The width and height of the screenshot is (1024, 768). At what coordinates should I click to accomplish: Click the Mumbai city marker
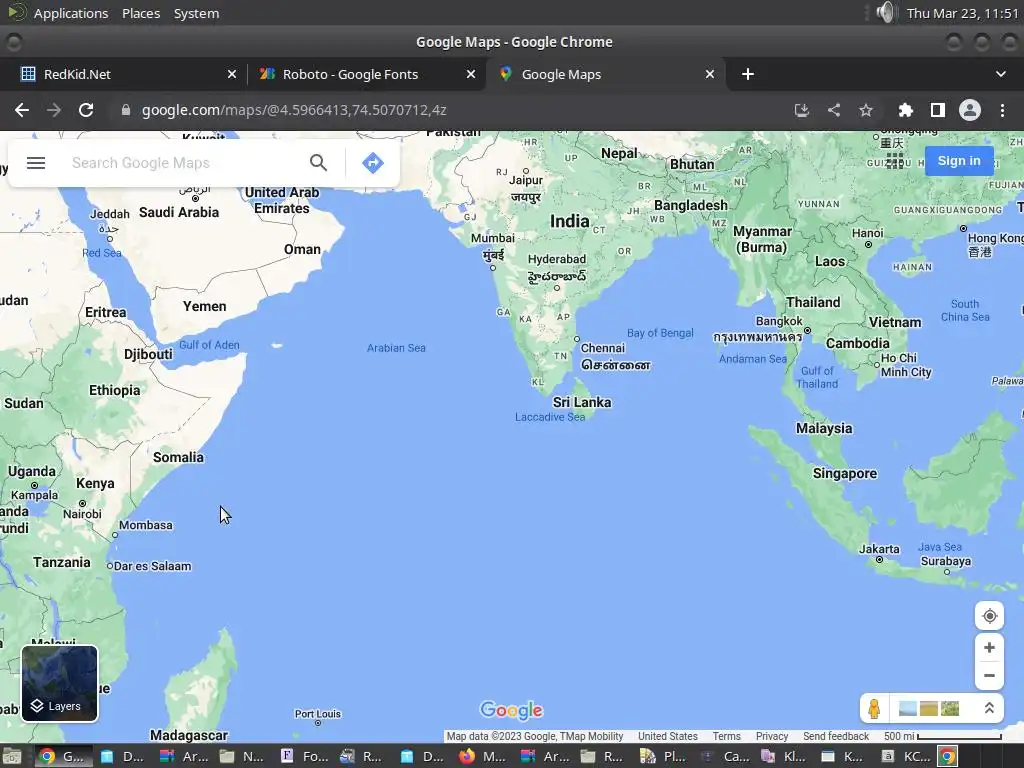click(x=493, y=268)
